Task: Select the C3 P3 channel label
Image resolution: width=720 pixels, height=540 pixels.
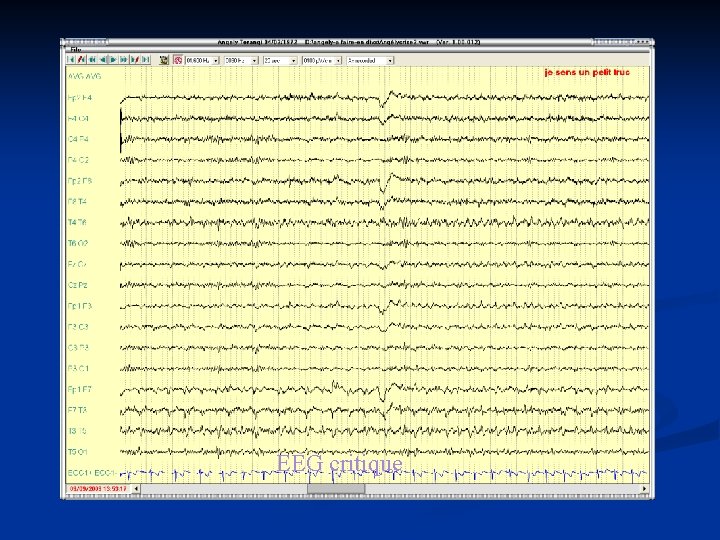Action: pos(78,348)
